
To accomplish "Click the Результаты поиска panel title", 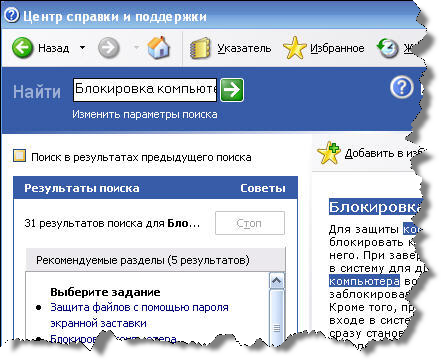I will pyautogui.click(x=82, y=188).
